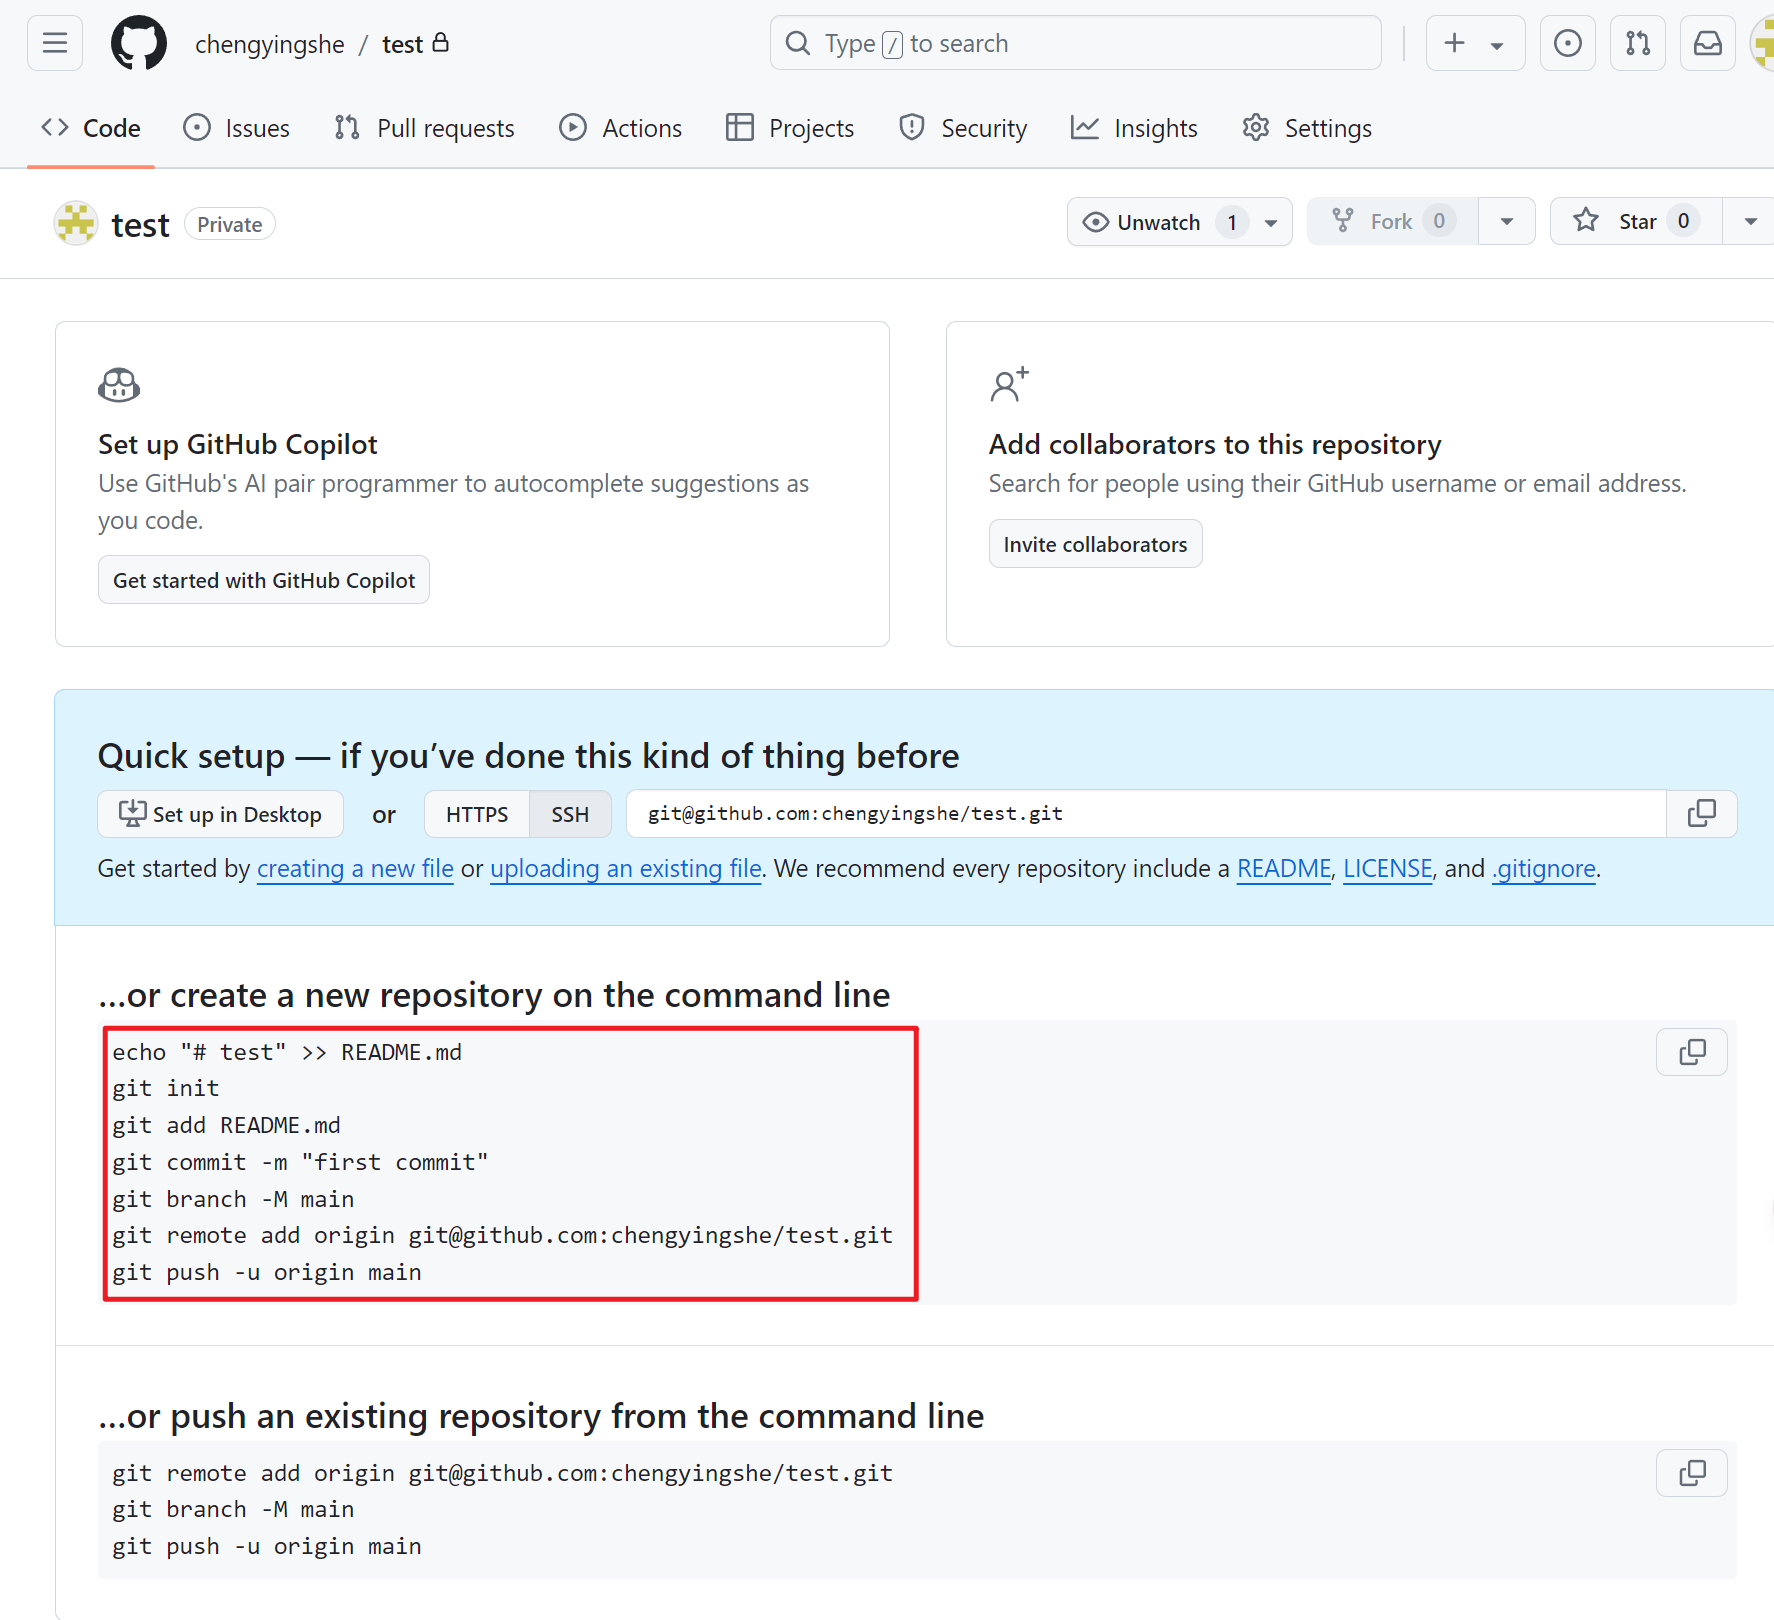Image resolution: width=1774 pixels, height=1620 pixels.
Task: Expand the Fork options dropdown arrow
Action: click(1507, 221)
